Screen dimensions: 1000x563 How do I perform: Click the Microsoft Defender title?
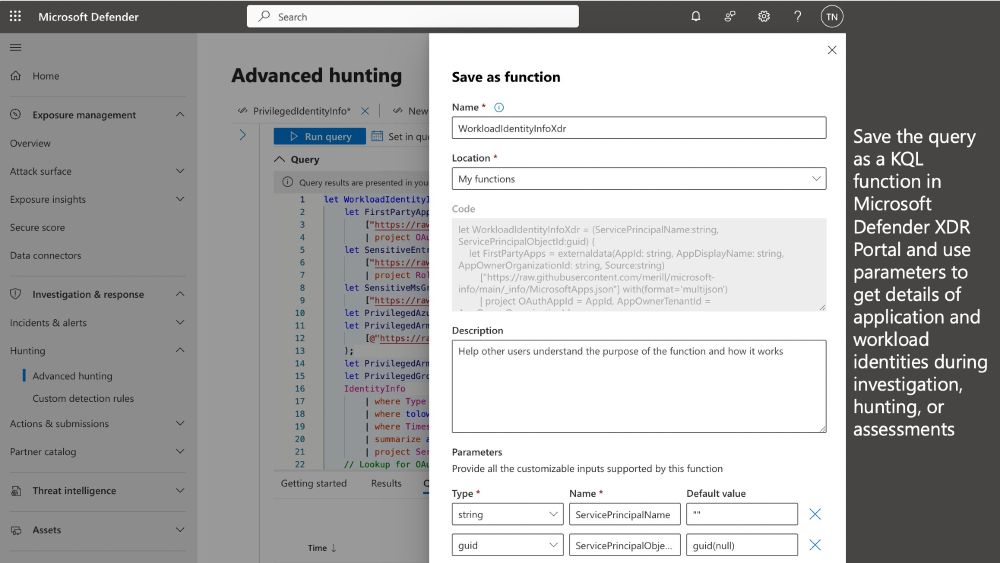coord(88,17)
